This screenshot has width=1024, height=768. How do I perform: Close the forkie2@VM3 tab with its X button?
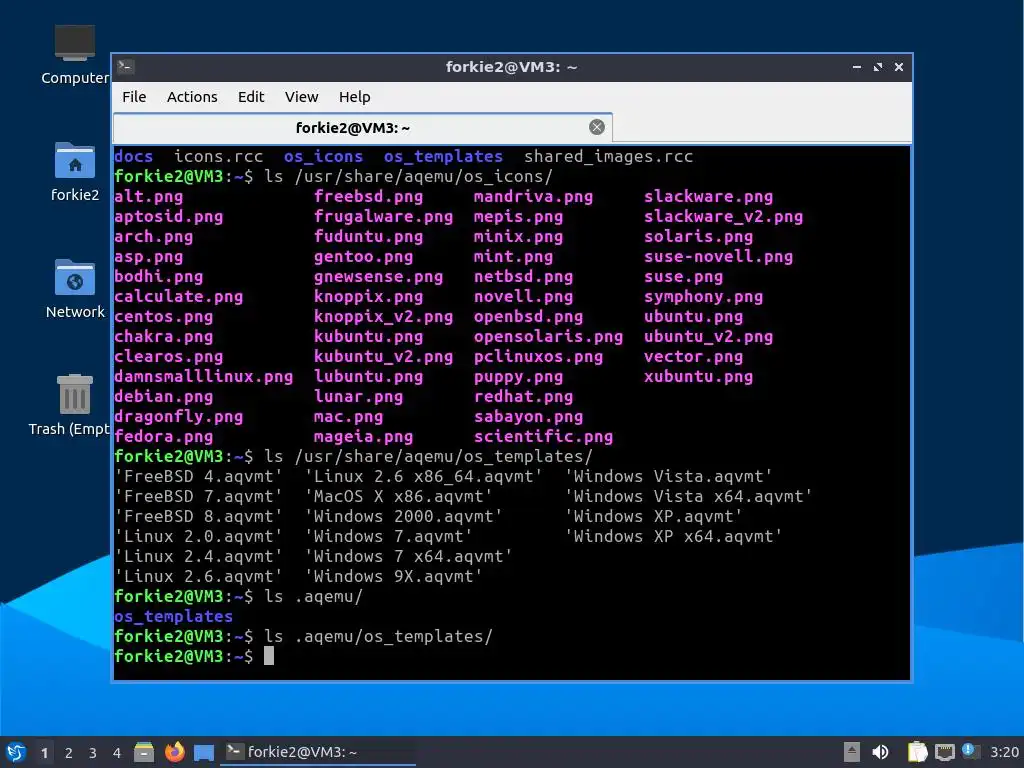pyautogui.click(x=596, y=127)
